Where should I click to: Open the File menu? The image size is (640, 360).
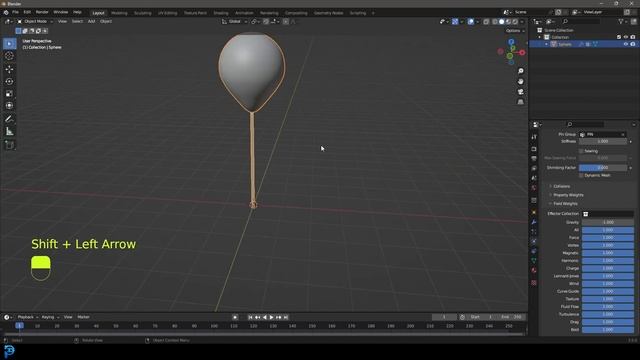(x=15, y=12)
